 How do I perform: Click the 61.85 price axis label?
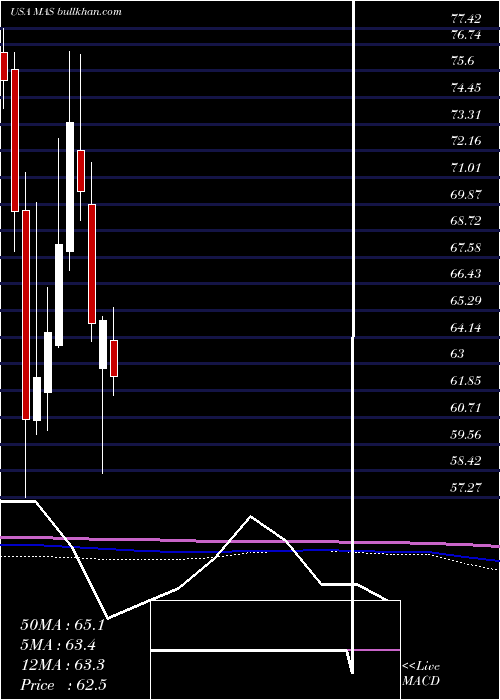(x=466, y=381)
